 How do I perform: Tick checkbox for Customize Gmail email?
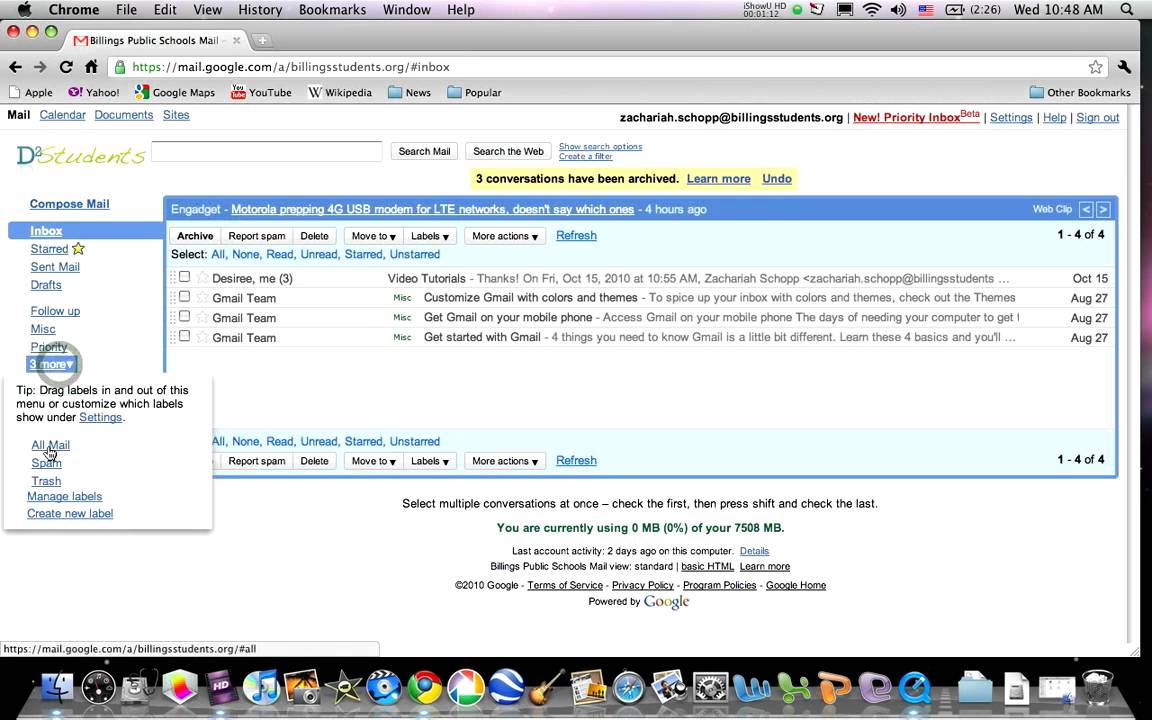tap(184, 297)
